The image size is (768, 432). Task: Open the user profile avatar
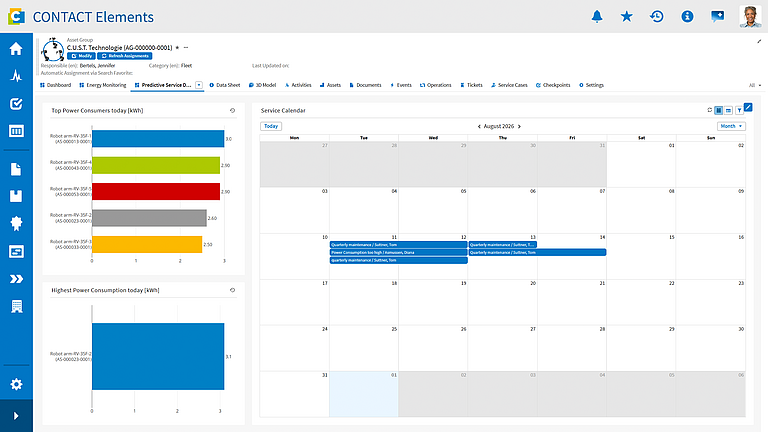click(750, 17)
